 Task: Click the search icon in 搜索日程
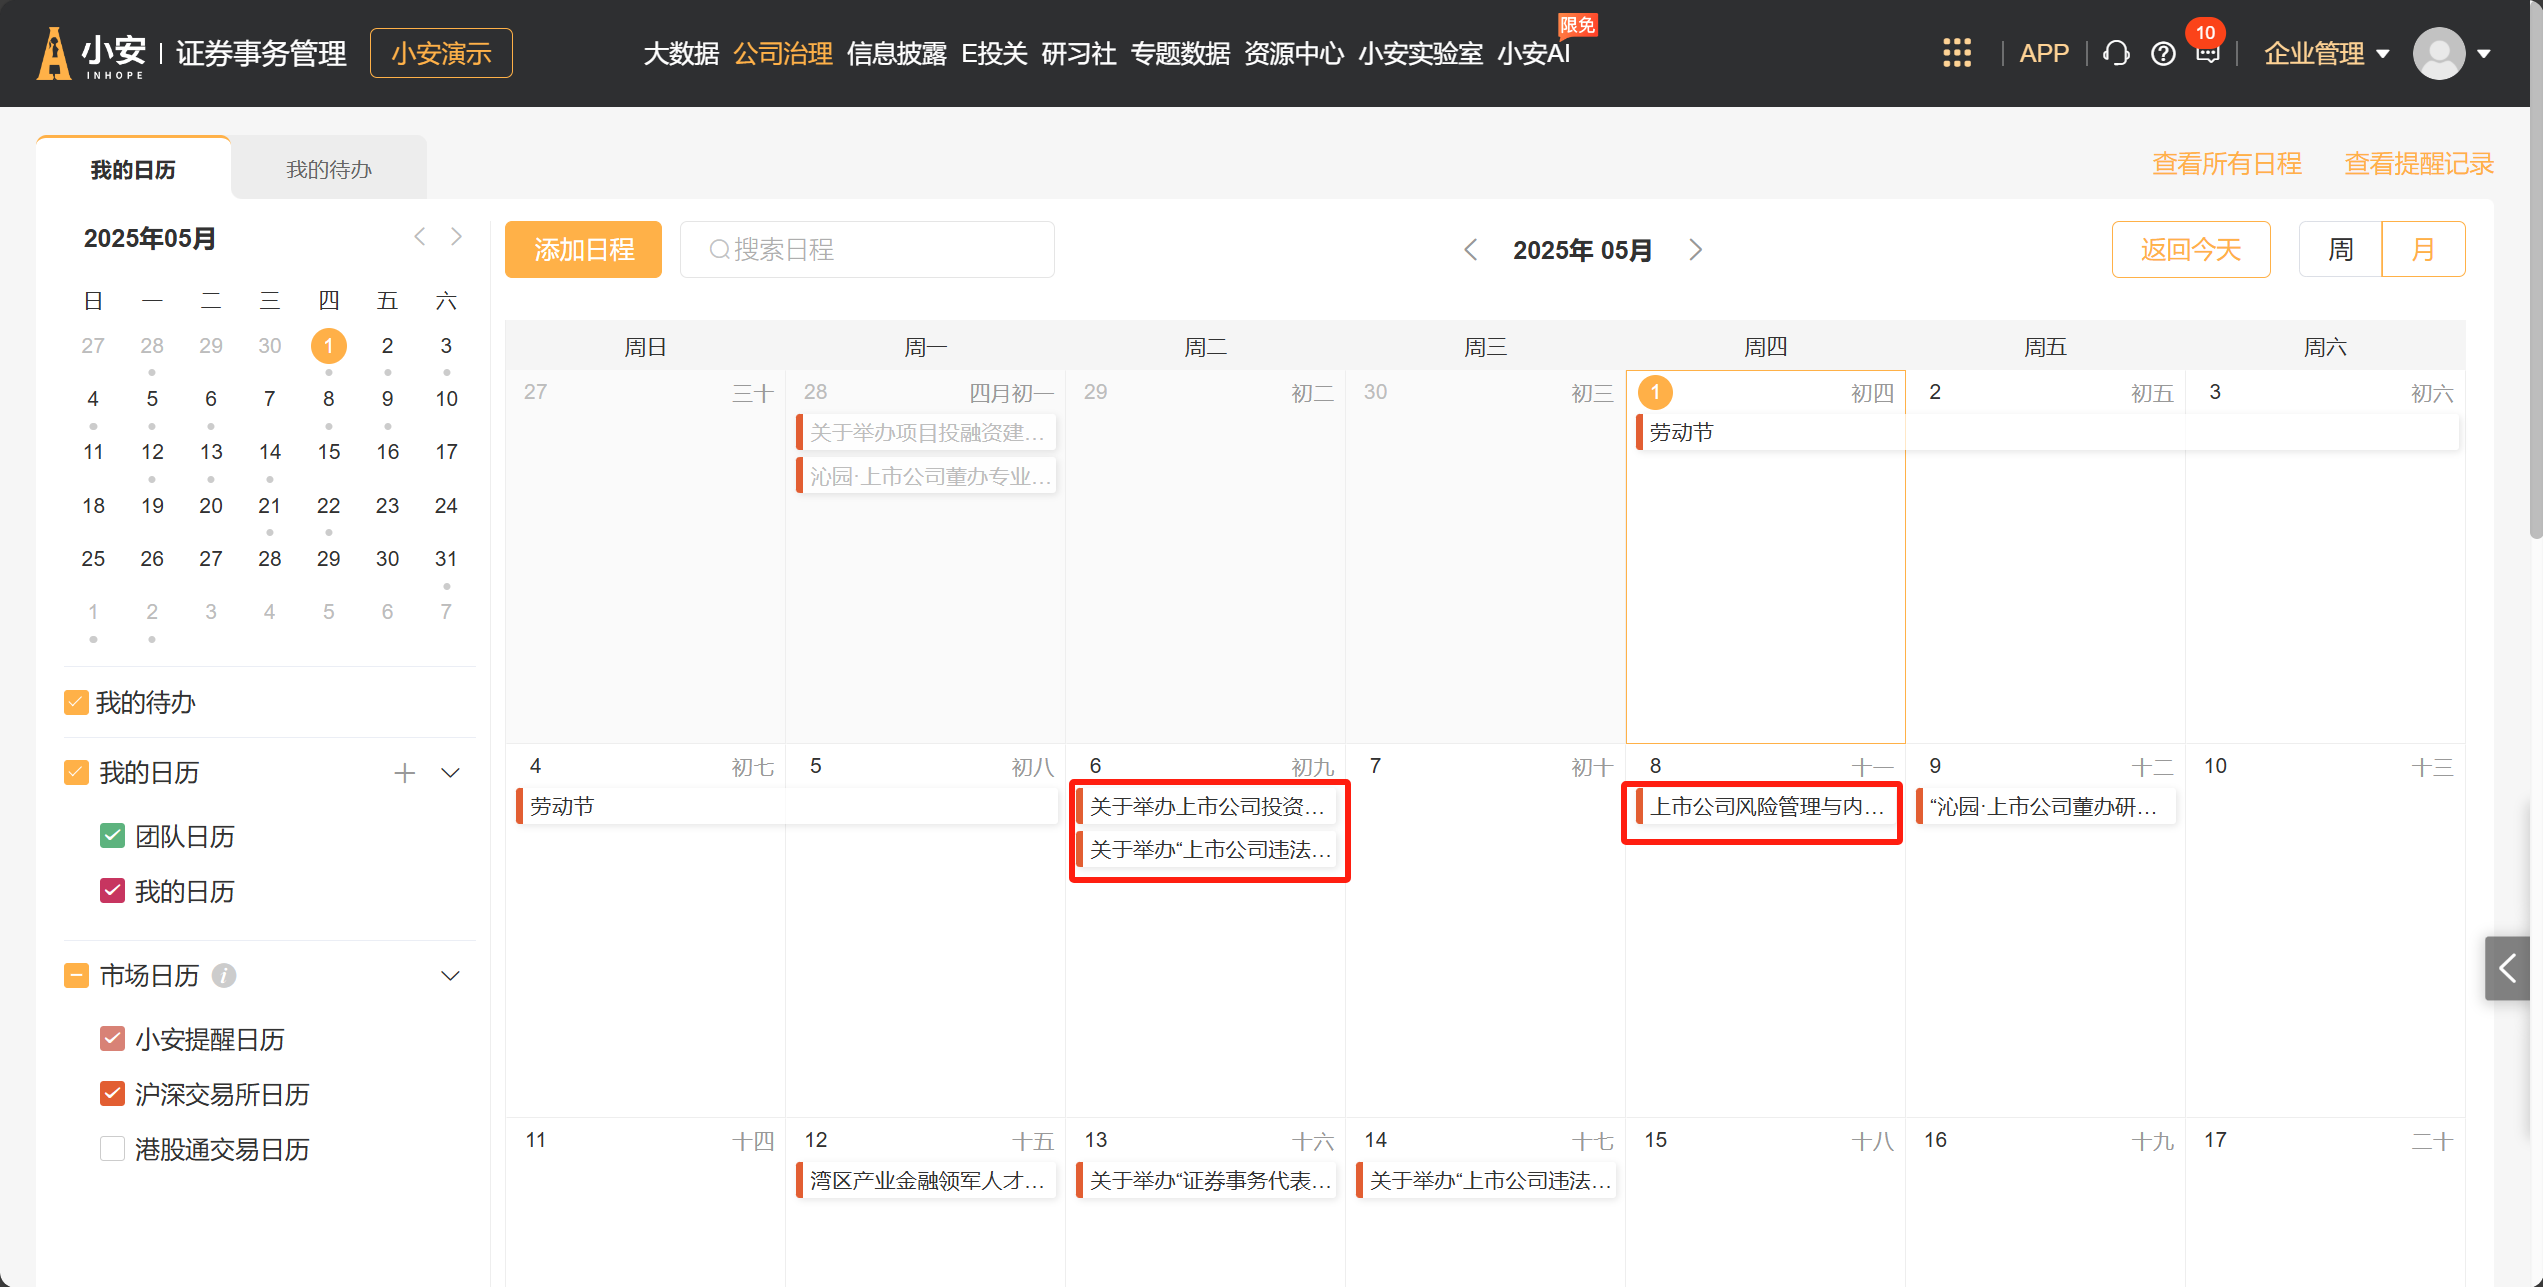[x=718, y=250]
